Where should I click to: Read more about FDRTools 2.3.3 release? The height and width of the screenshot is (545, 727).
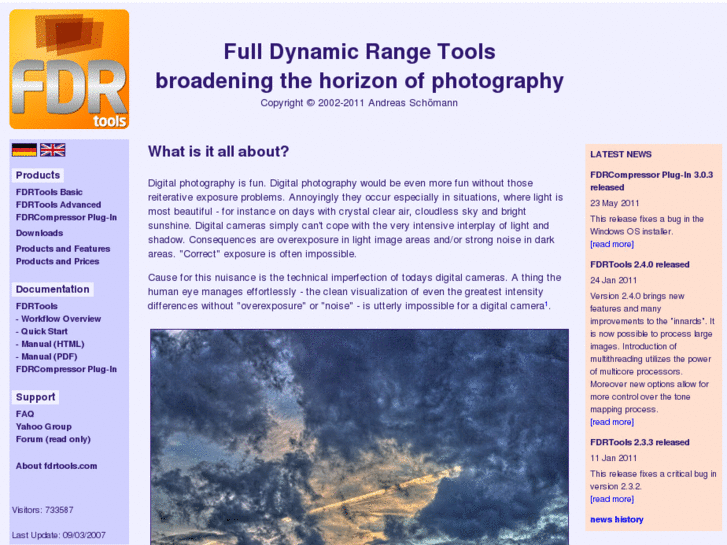tap(612, 499)
